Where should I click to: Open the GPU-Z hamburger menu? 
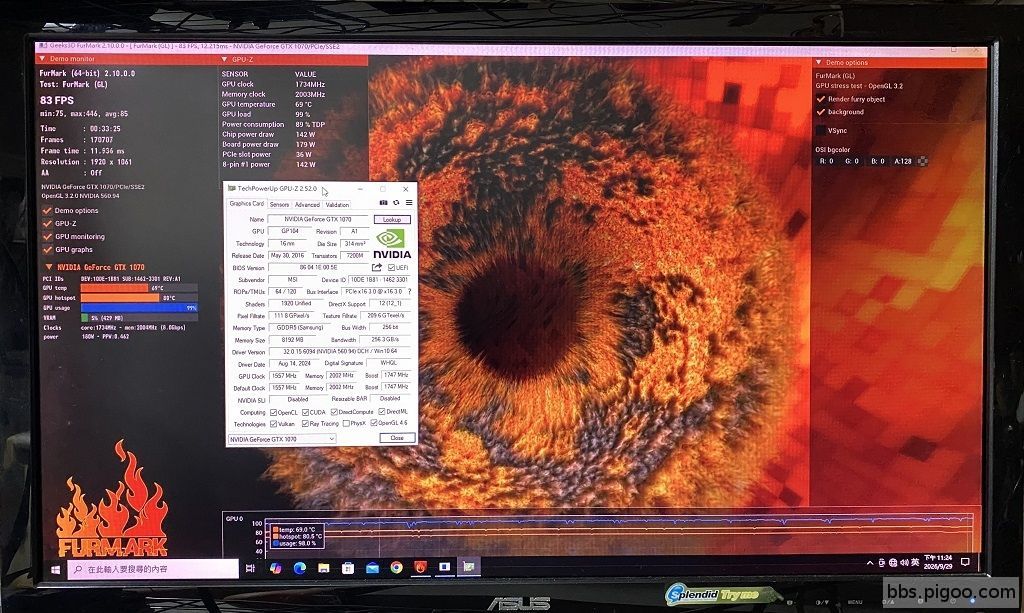(409, 203)
